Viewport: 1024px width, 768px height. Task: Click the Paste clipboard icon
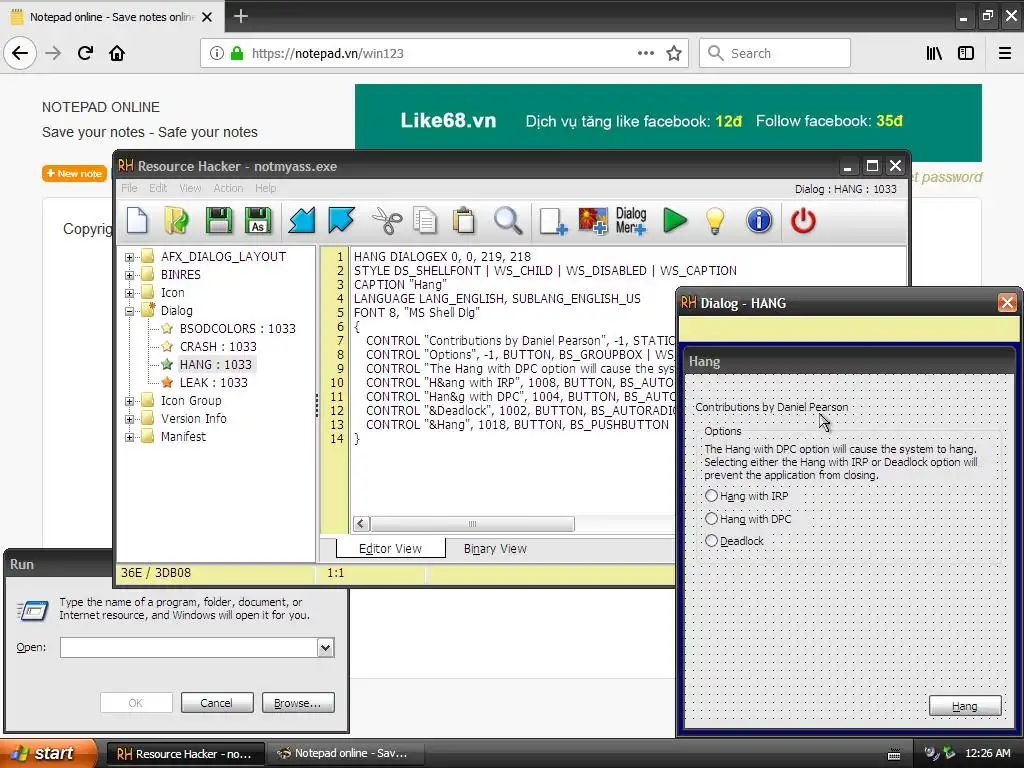[x=464, y=221]
